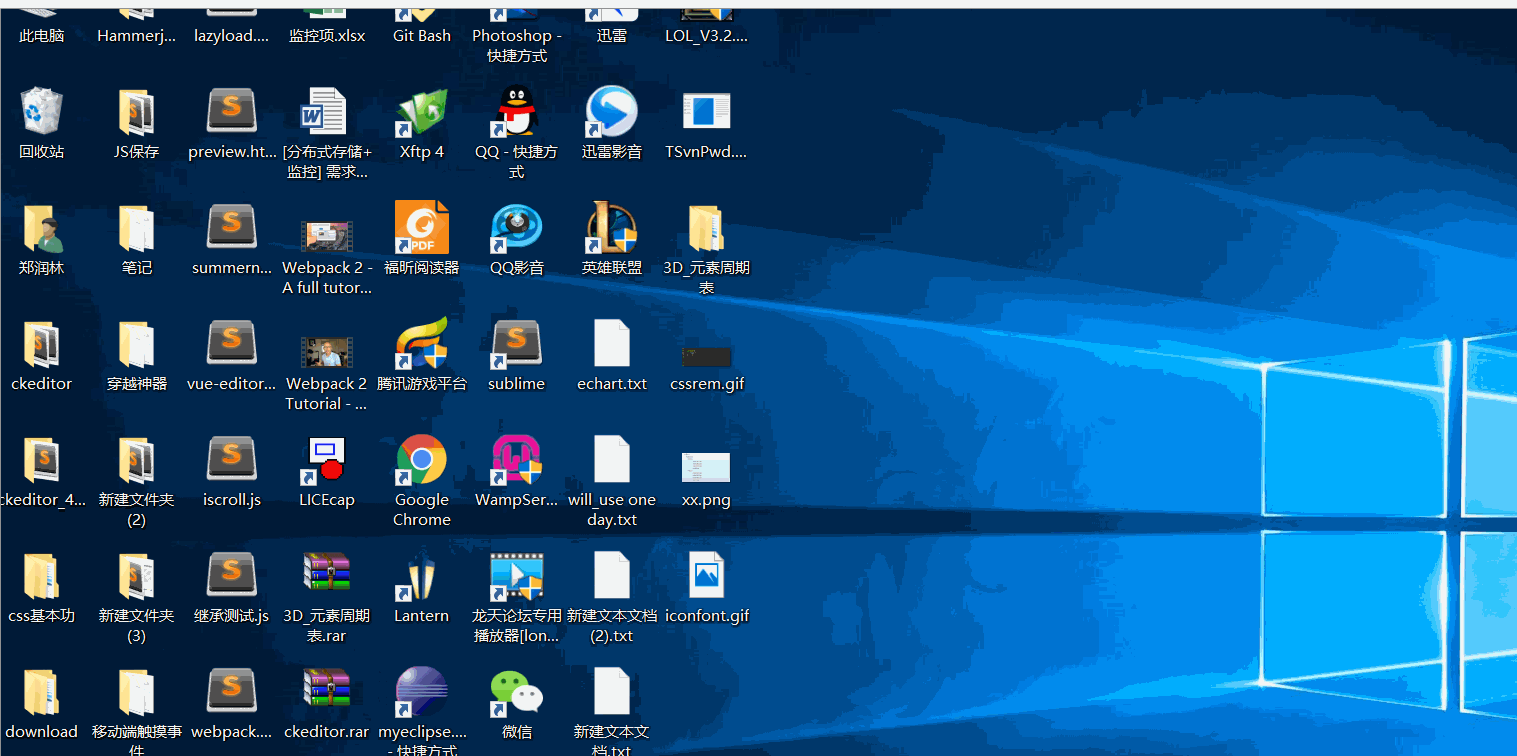Select the TSvnPwd file icon
This screenshot has height=756, width=1517.
point(706,111)
